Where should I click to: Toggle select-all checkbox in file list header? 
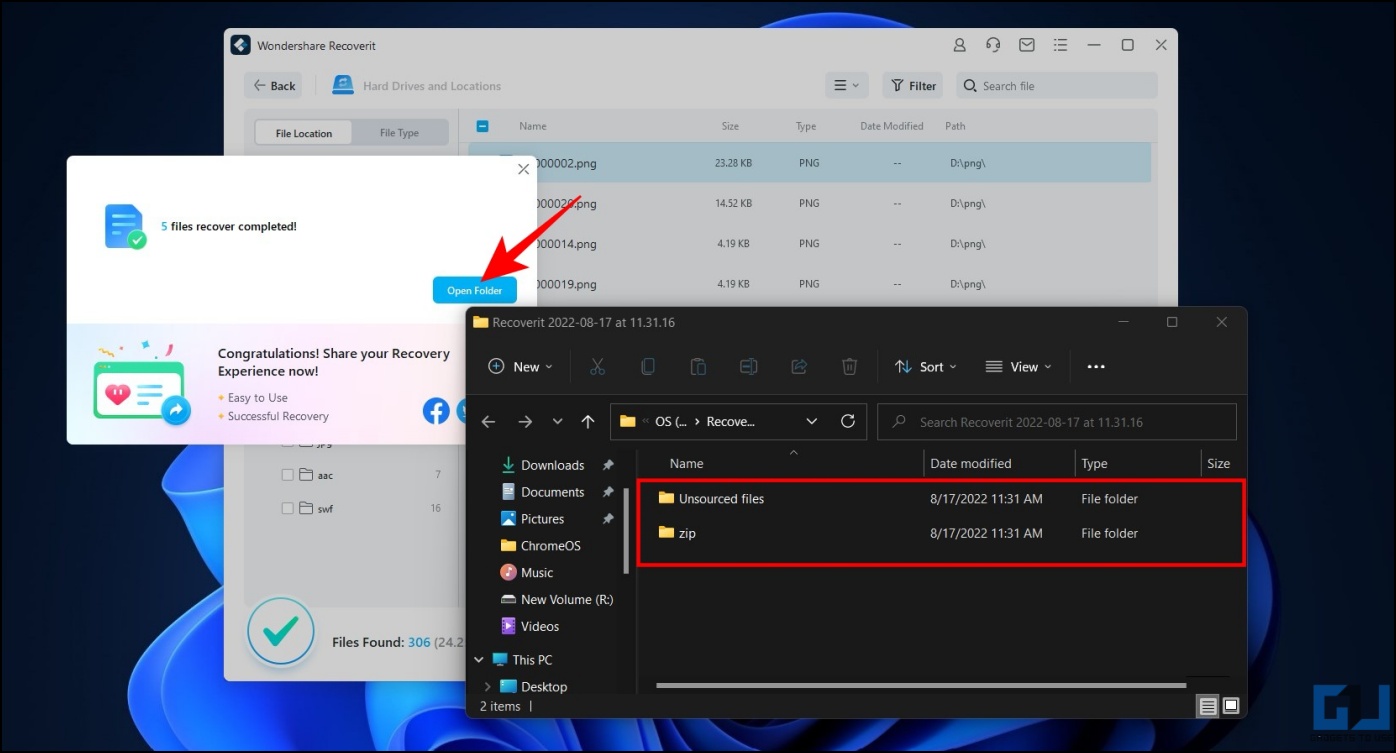click(482, 126)
